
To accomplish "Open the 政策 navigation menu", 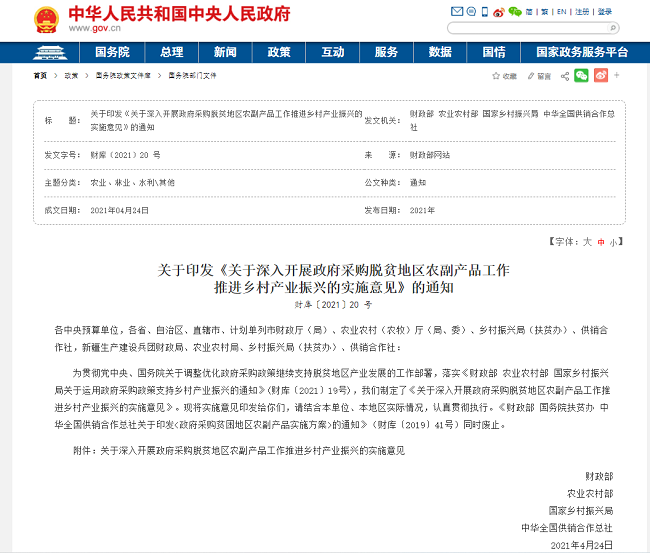I will [279, 52].
